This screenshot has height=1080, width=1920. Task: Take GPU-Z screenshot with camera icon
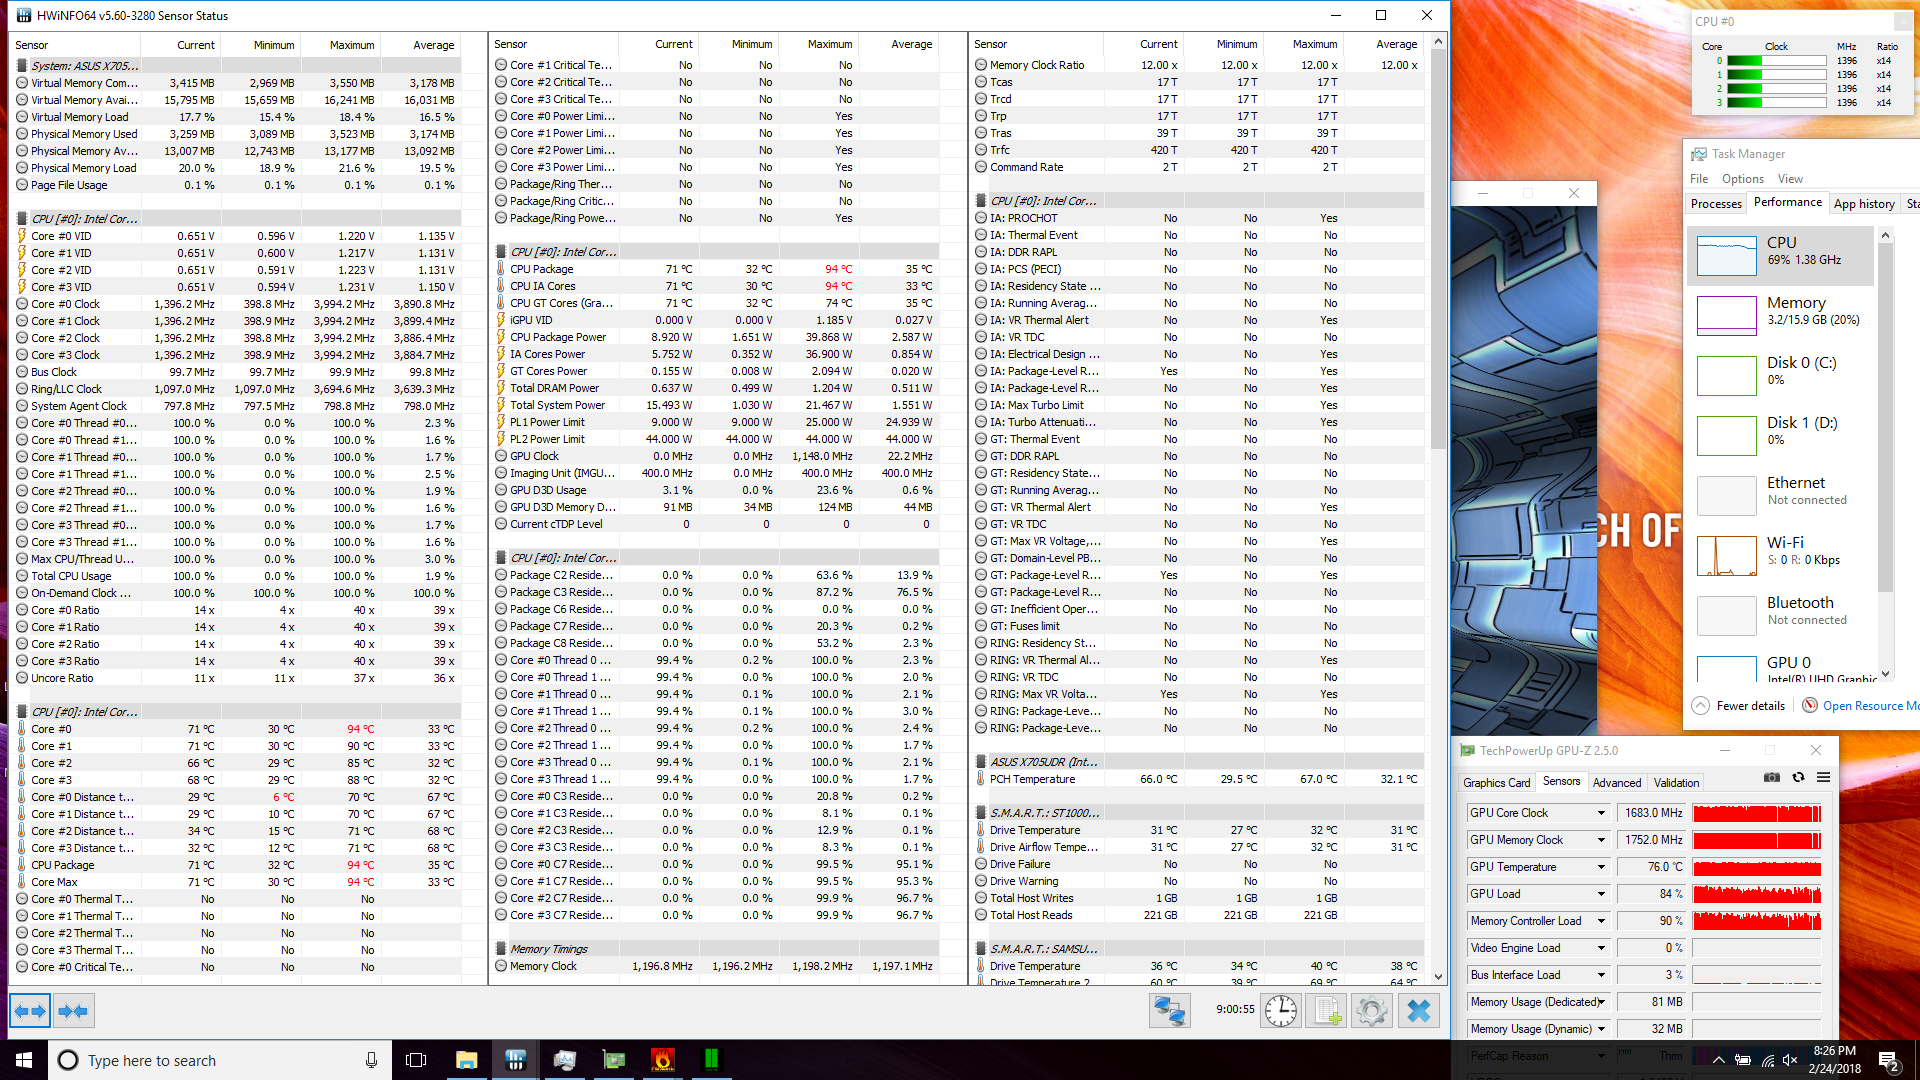click(1772, 778)
